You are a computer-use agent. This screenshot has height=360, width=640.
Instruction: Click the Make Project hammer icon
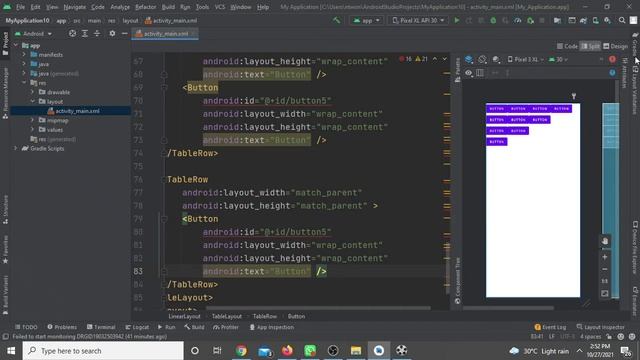(x=336, y=20)
